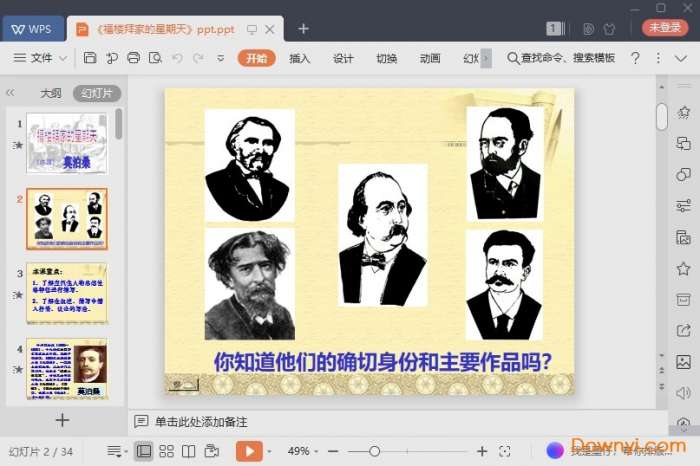Switch to reading view book icon
Screen dimensions: 700x466
pyautogui.click(x=188, y=451)
